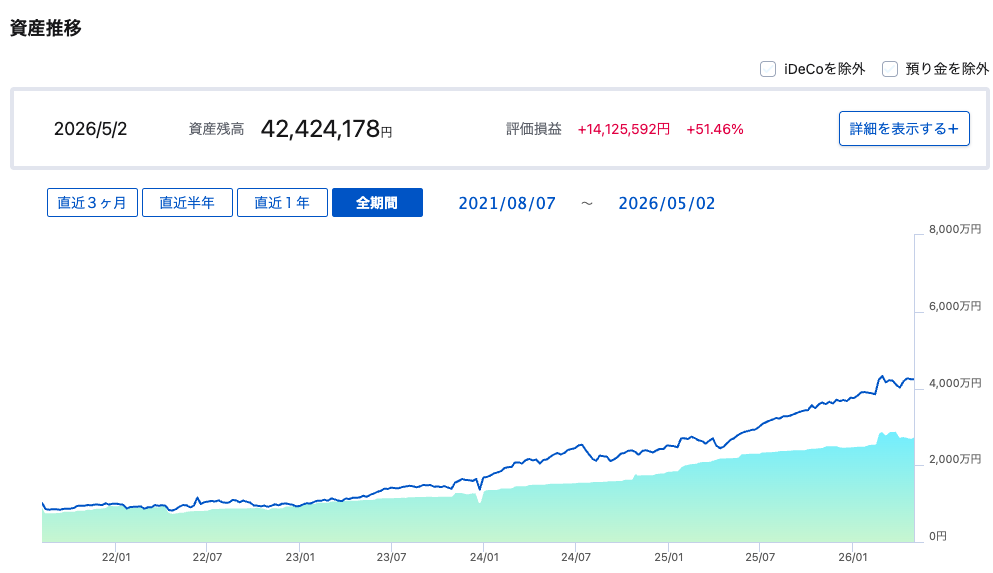The height and width of the screenshot is (573, 993).
Task: Click the 26/01 x-axis label
Action: coord(852,557)
